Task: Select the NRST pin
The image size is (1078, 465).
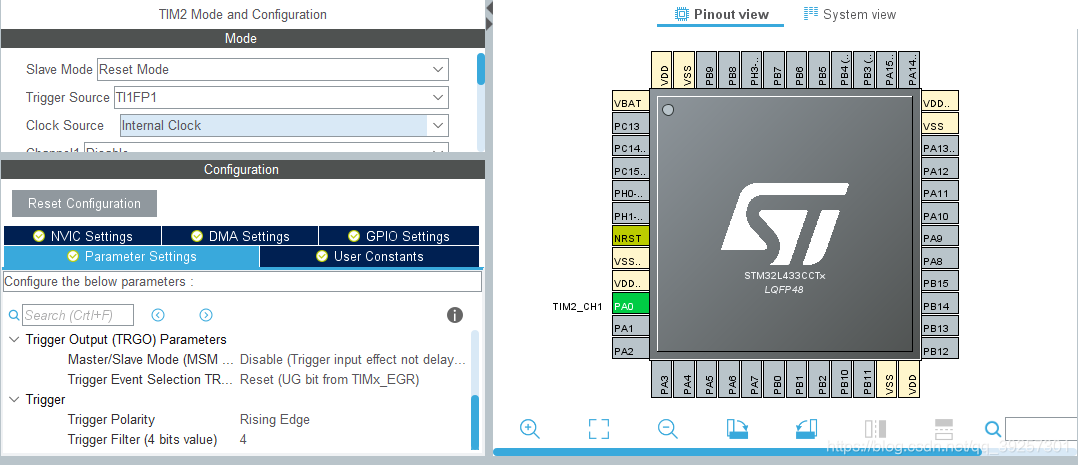Action: (630, 238)
